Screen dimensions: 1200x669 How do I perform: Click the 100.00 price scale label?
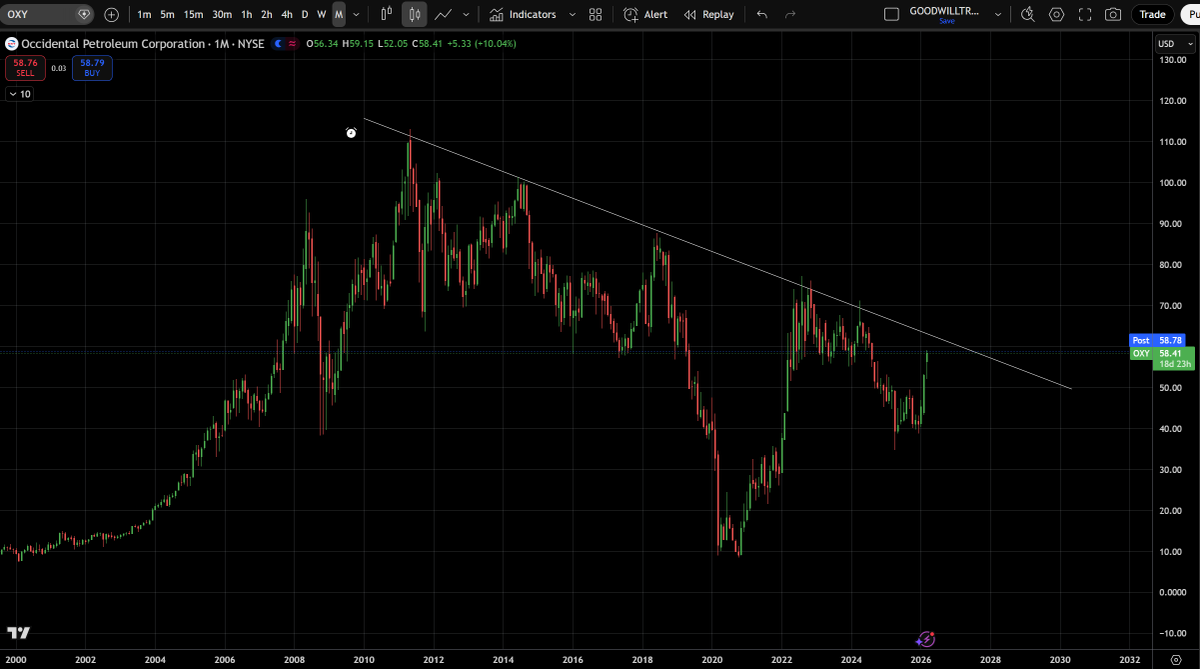(1173, 183)
